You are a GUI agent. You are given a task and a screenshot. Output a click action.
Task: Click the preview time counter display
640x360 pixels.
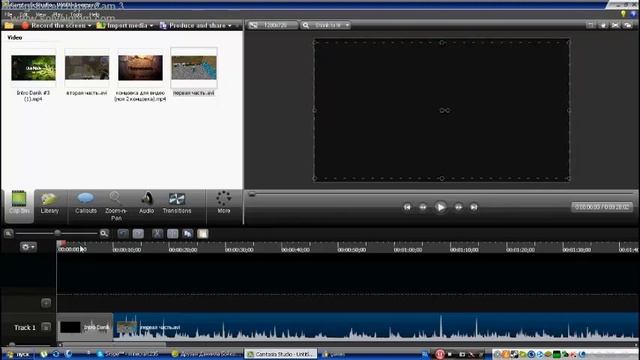click(602, 207)
